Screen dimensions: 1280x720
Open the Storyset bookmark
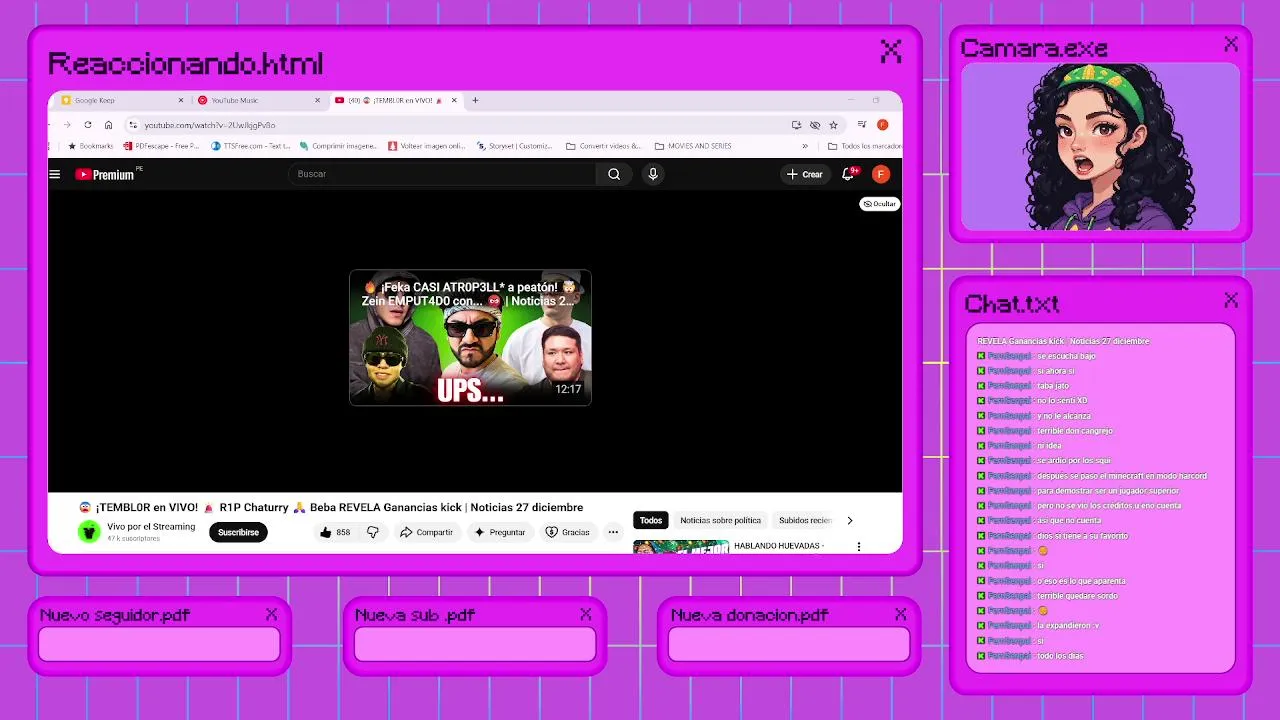[x=514, y=146]
